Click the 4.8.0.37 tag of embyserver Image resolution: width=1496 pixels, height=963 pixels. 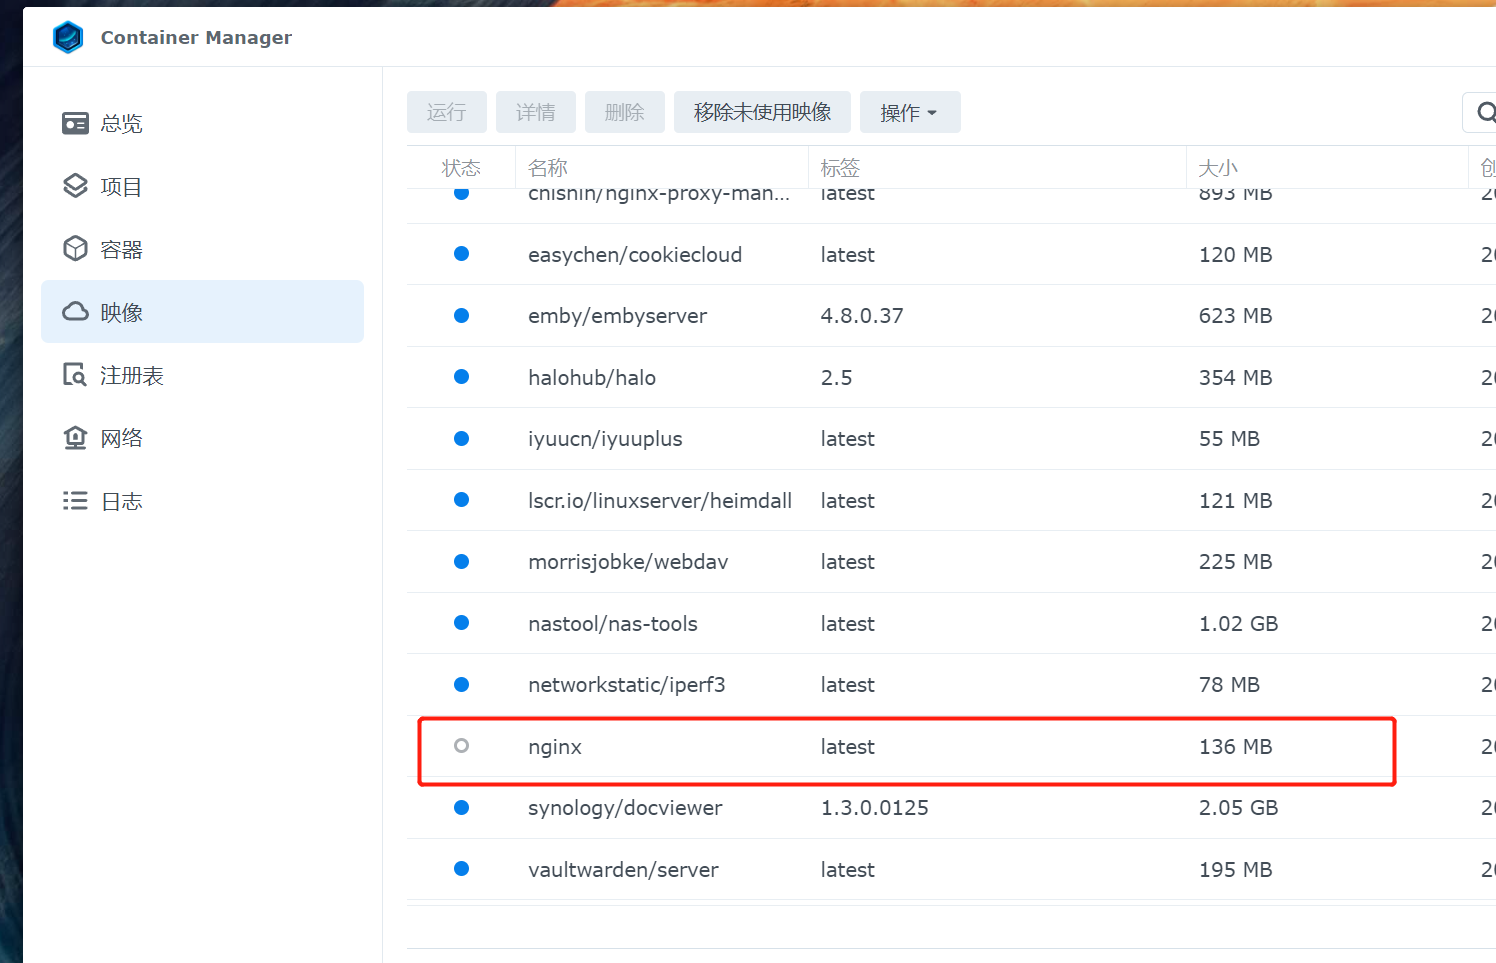862,316
